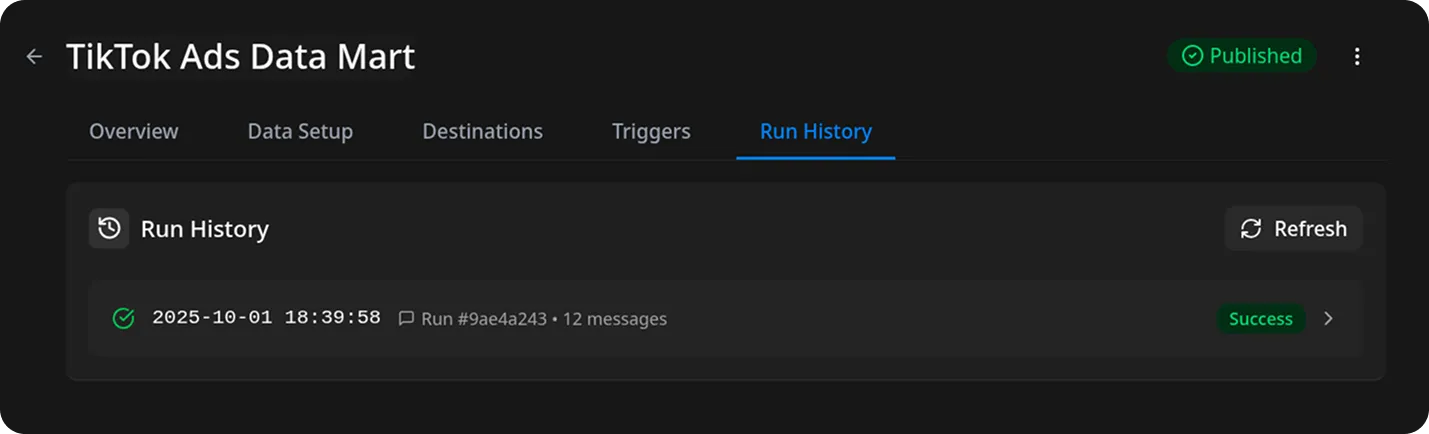Click the Success status badge
Image resolution: width=1429 pixels, height=434 pixels.
click(x=1260, y=319)
